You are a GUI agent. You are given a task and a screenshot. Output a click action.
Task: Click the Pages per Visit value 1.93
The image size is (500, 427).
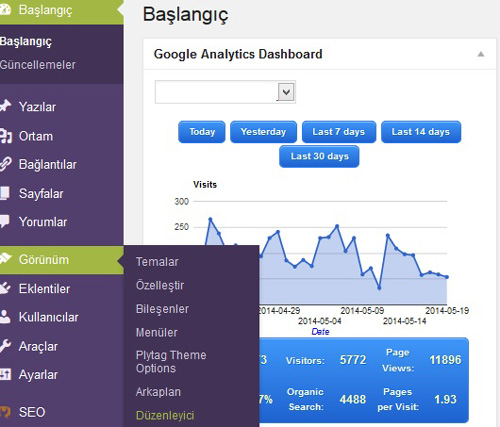tap(445, 399)
